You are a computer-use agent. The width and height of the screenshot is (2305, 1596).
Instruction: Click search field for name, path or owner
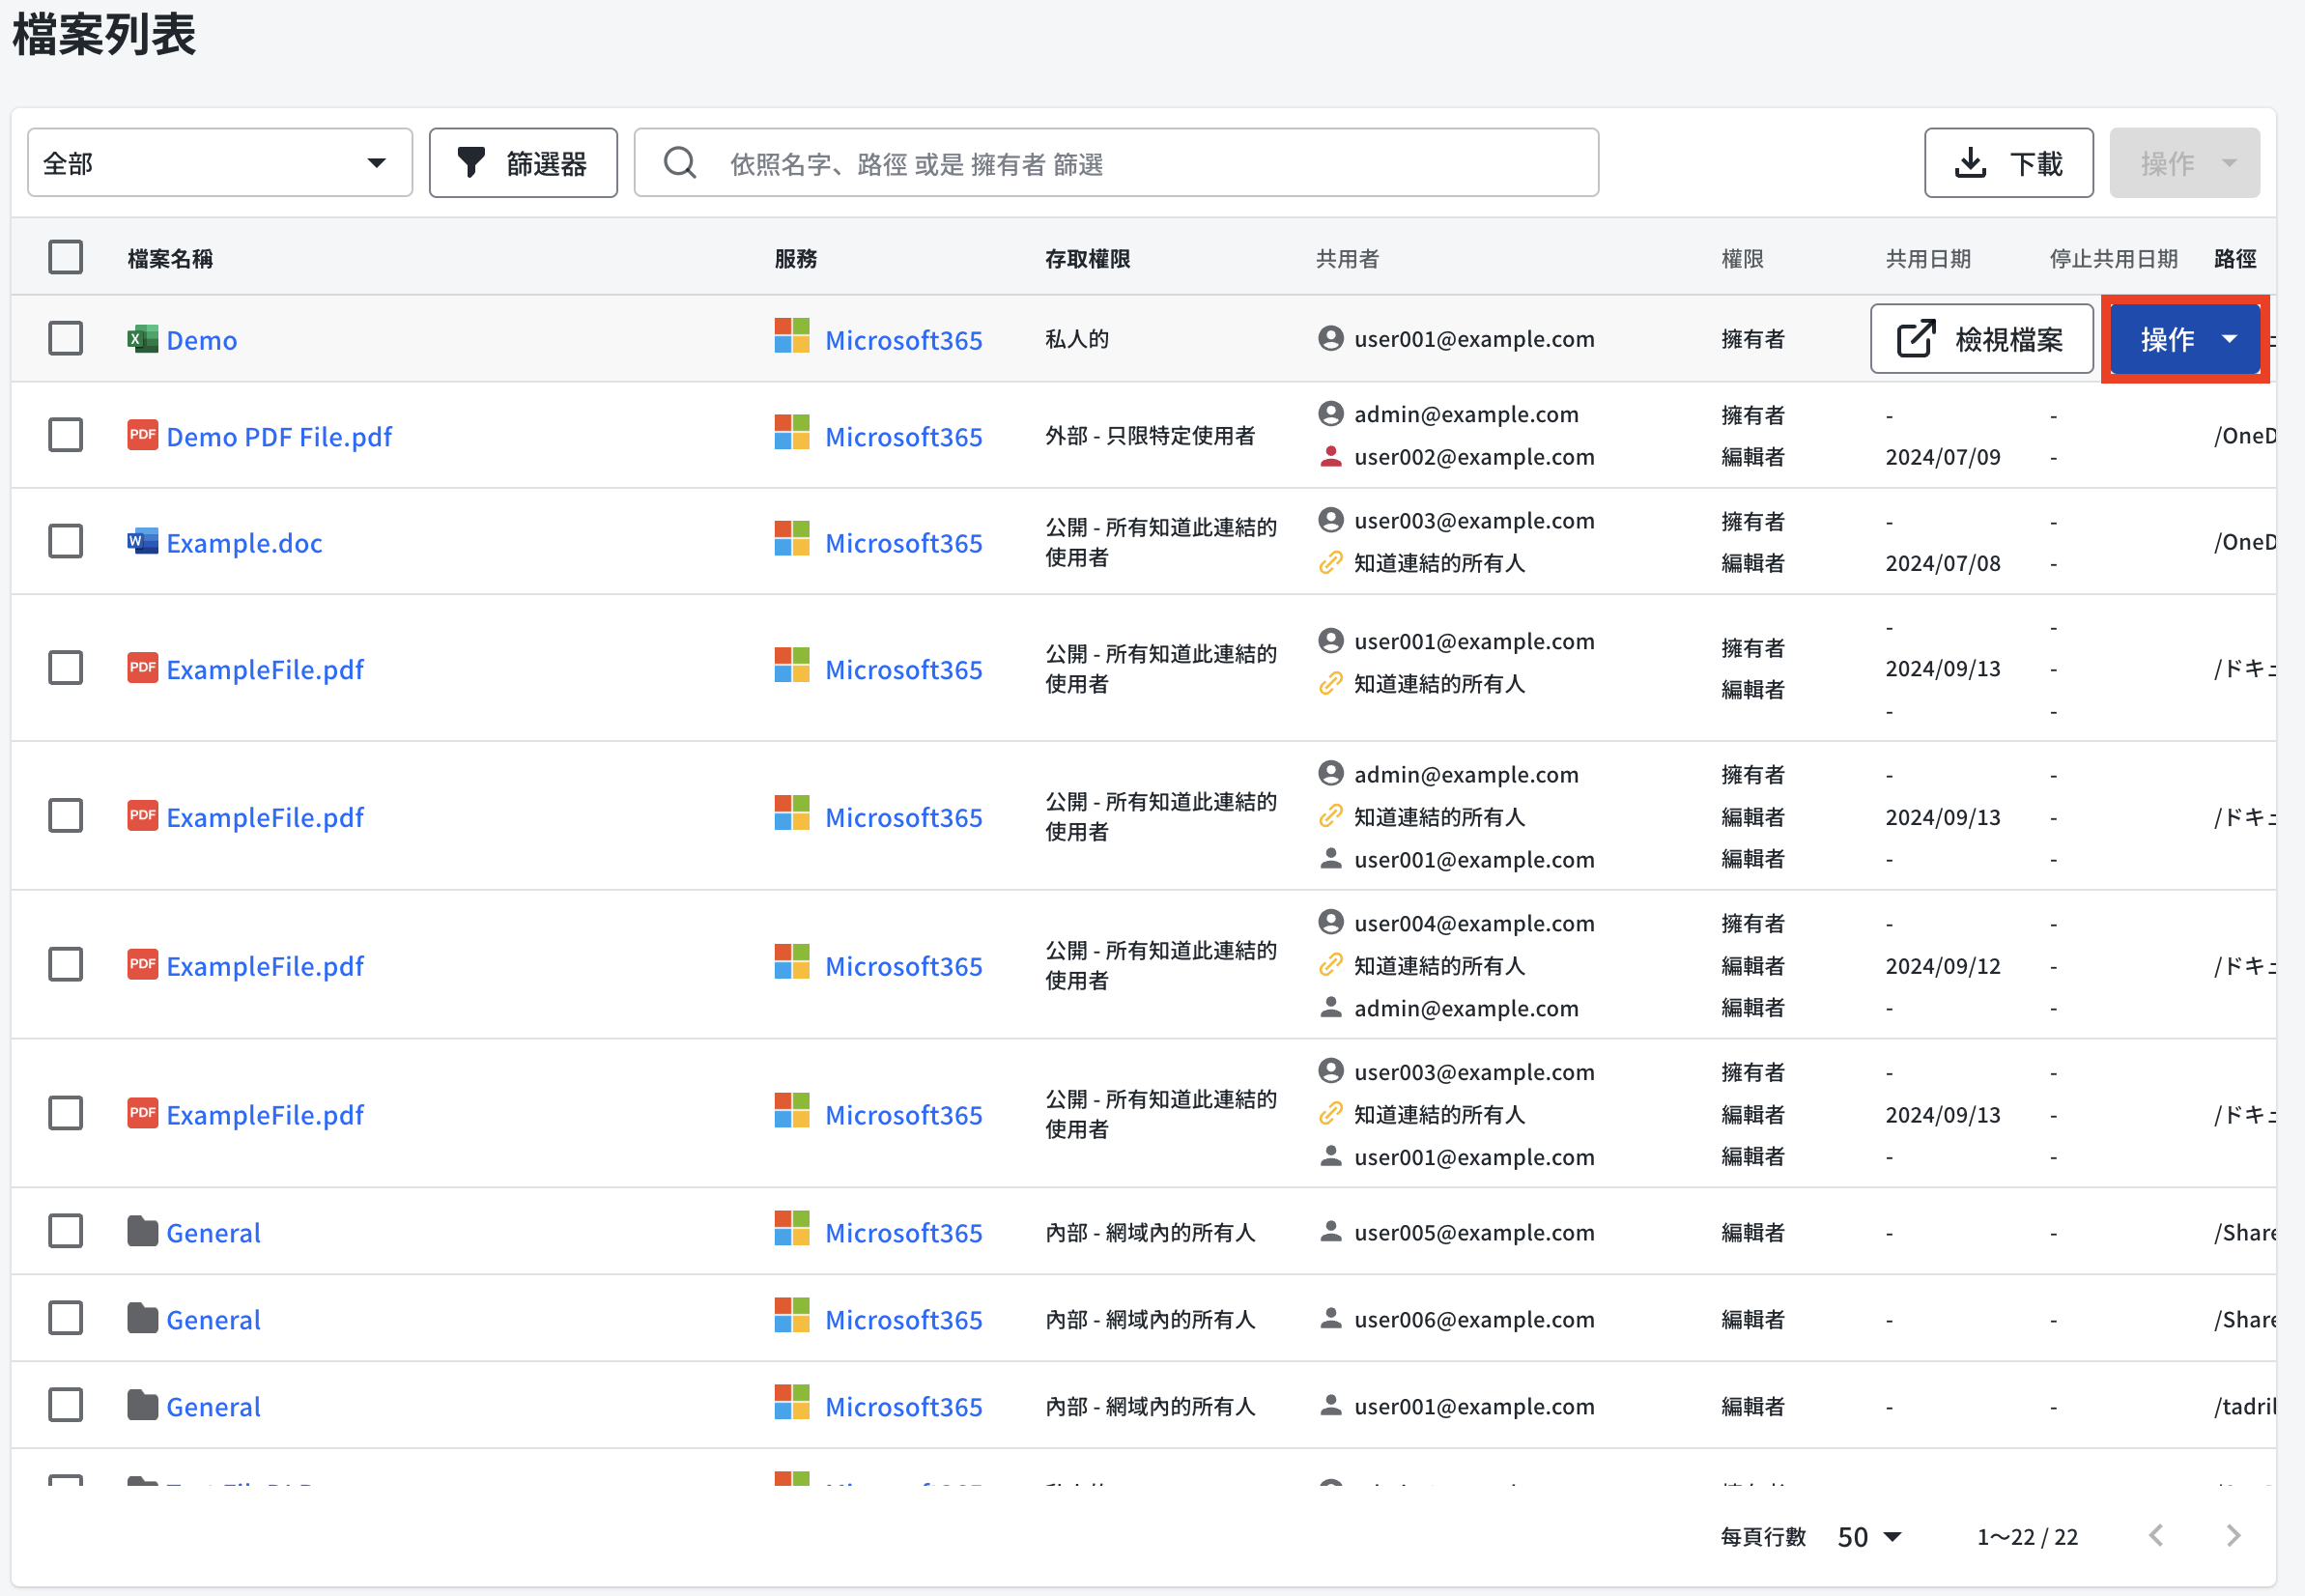[1116, 163]
